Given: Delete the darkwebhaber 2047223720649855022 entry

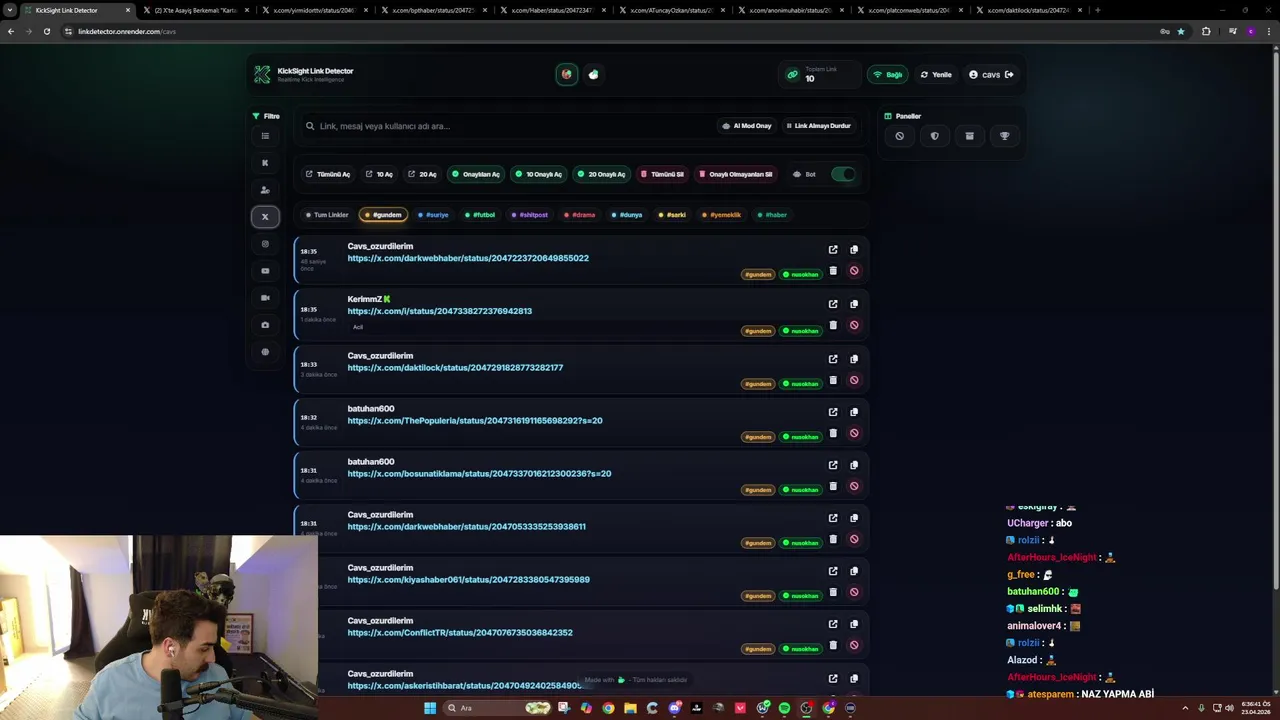Looking at the screenshot, I should click(833, 271).
